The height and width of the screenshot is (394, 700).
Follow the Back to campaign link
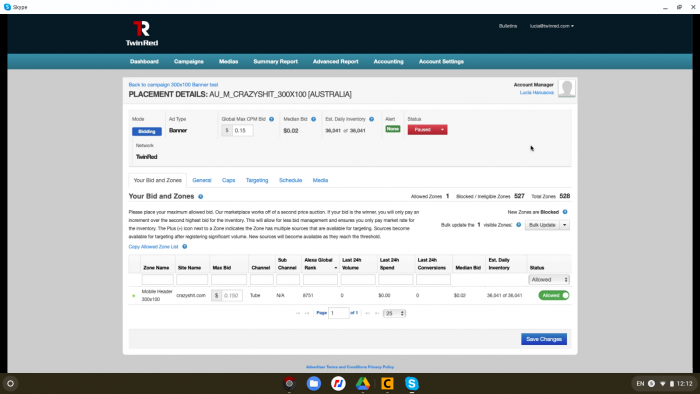click(x=173, y=85)
